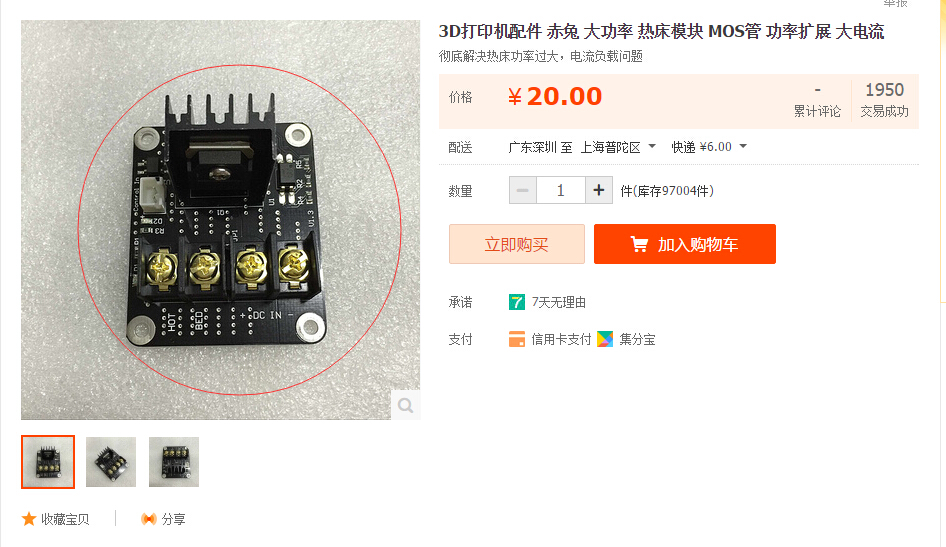Increase quantity with the plus button
Image resolution: width=946 pixels, height=547 pixels.
(598, 191)
